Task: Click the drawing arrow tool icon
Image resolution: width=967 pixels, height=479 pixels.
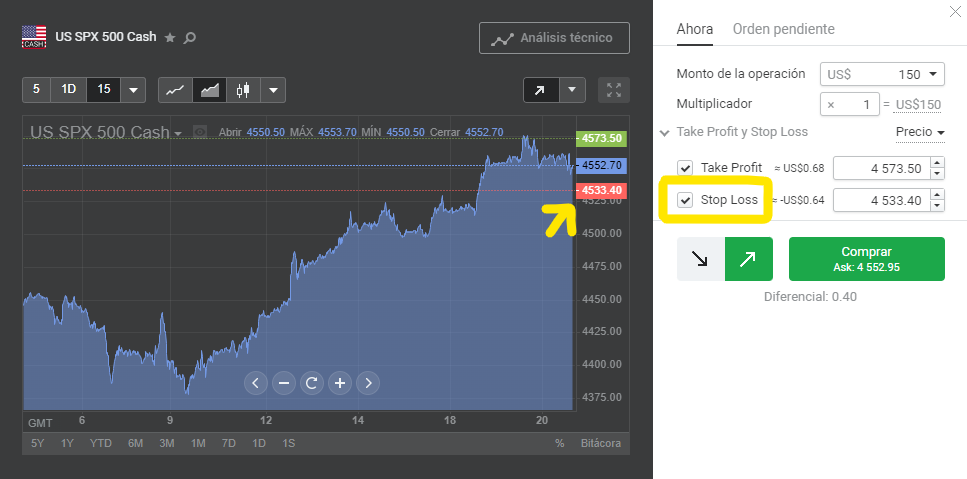Action: (x=541, y=90)
